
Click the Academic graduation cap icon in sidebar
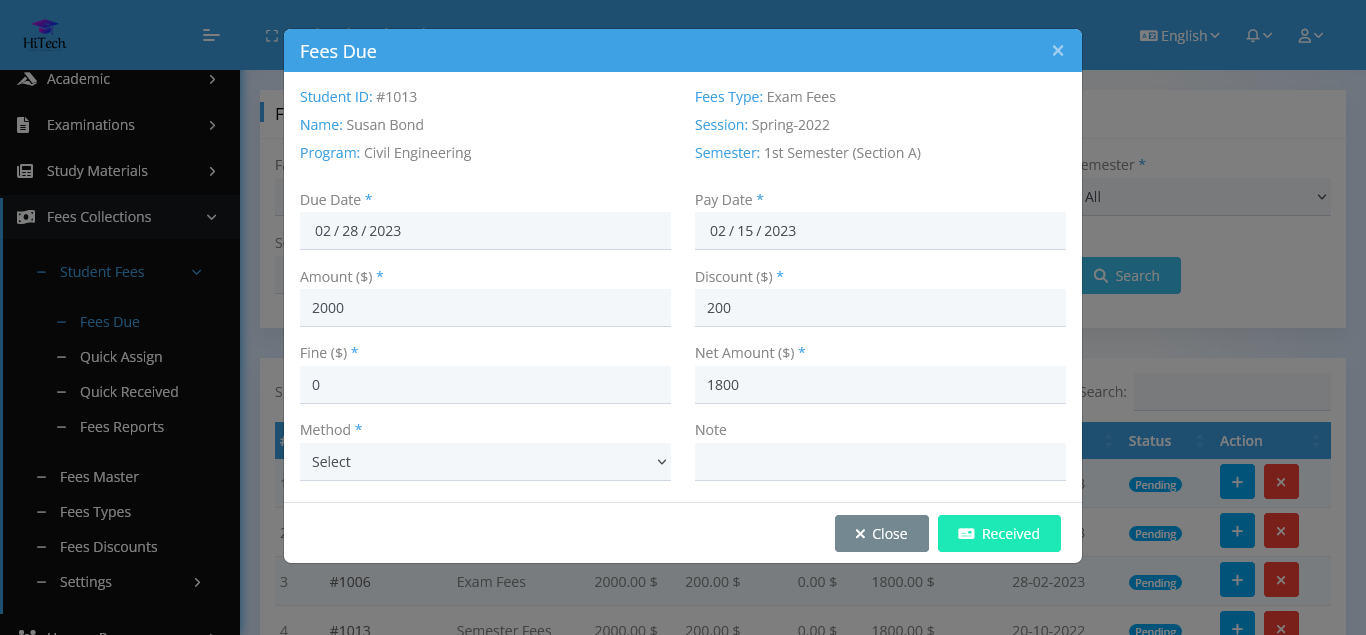coord(28,79)
